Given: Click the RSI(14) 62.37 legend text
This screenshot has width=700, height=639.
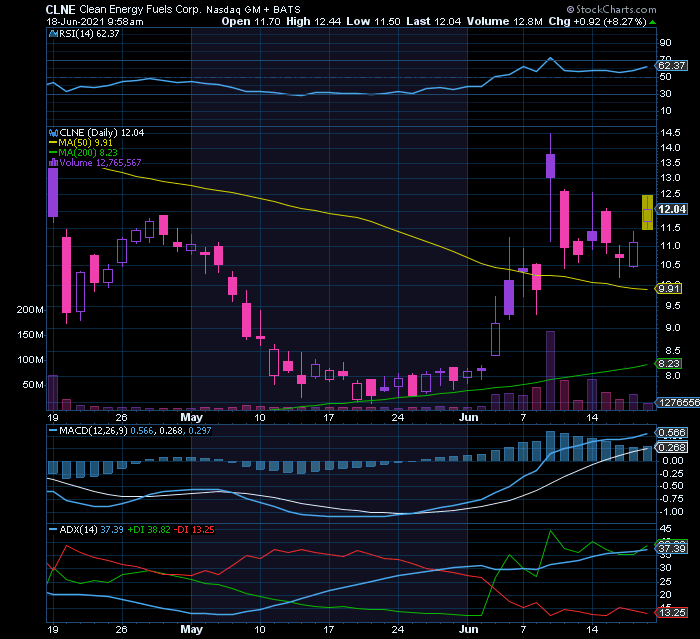Looking at the screenshot, I should (89, 33).
